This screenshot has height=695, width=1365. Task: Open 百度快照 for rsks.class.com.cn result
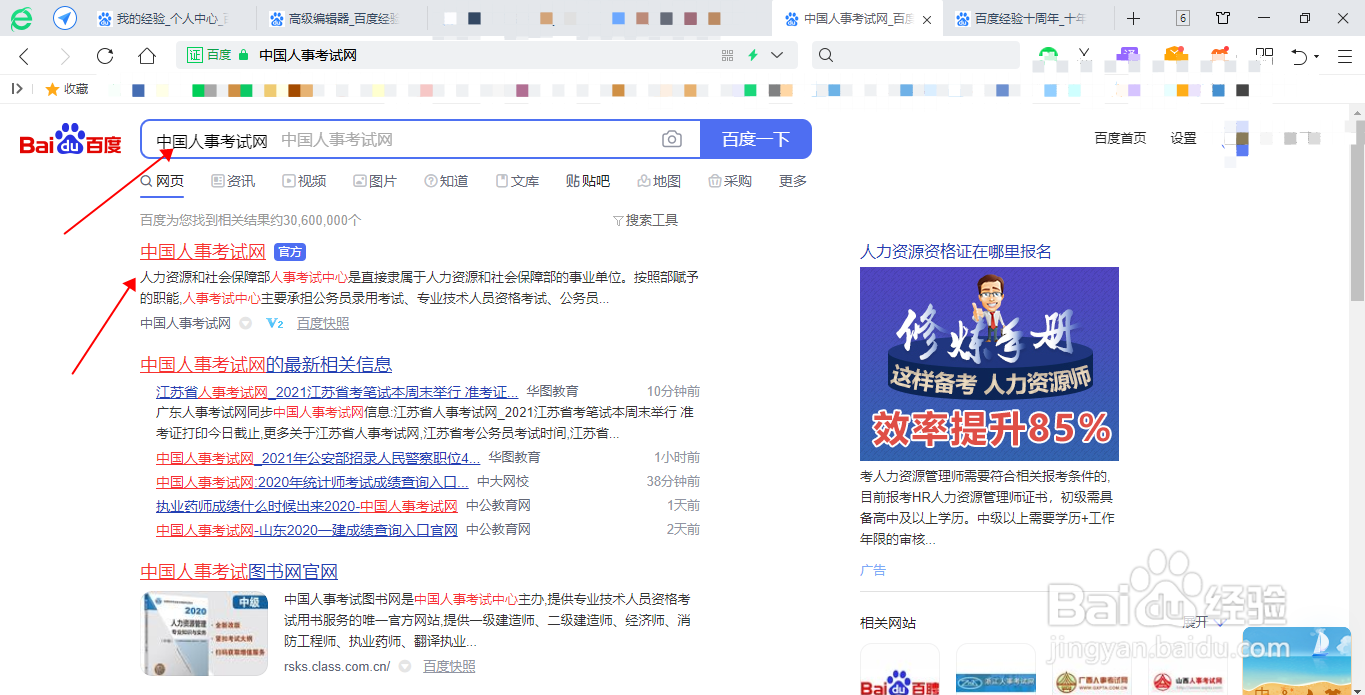449,666
